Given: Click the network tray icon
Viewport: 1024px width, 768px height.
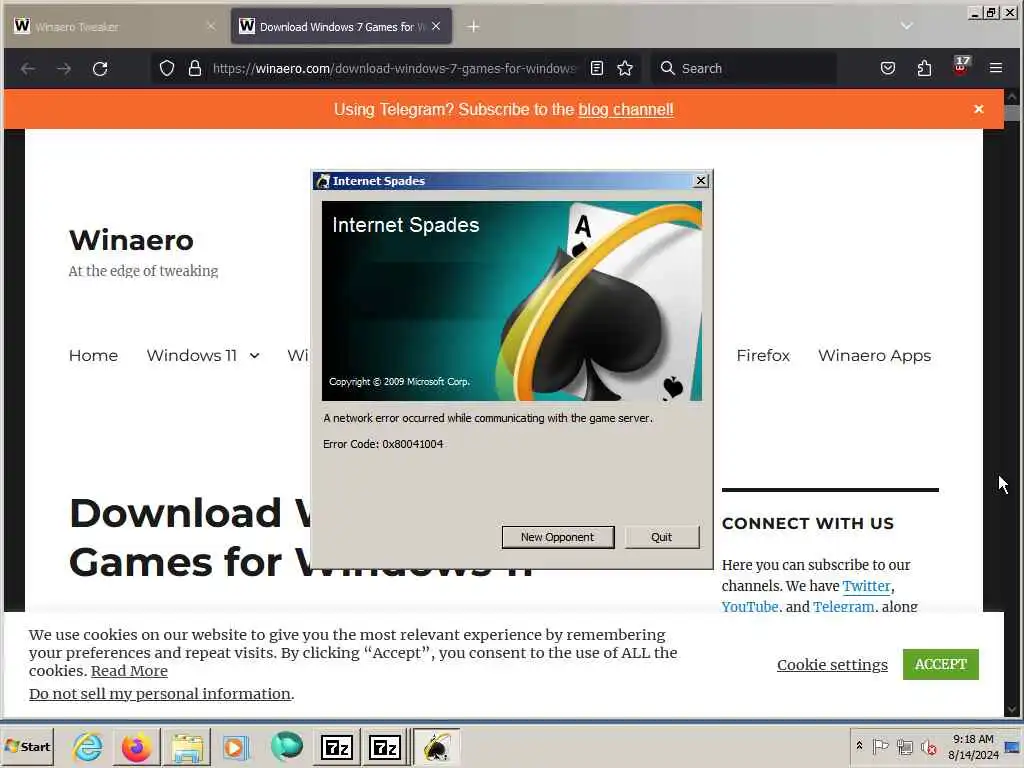Looking at the screenshot, I should 904,746.
